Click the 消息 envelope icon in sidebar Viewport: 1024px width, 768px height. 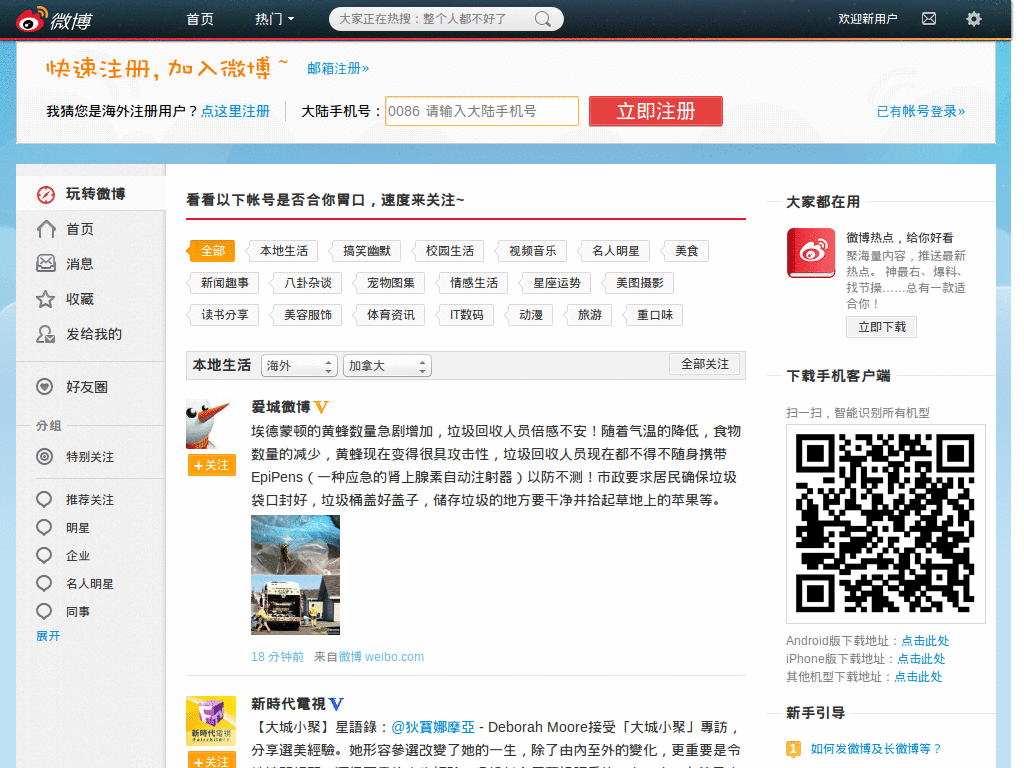(46, 264)
